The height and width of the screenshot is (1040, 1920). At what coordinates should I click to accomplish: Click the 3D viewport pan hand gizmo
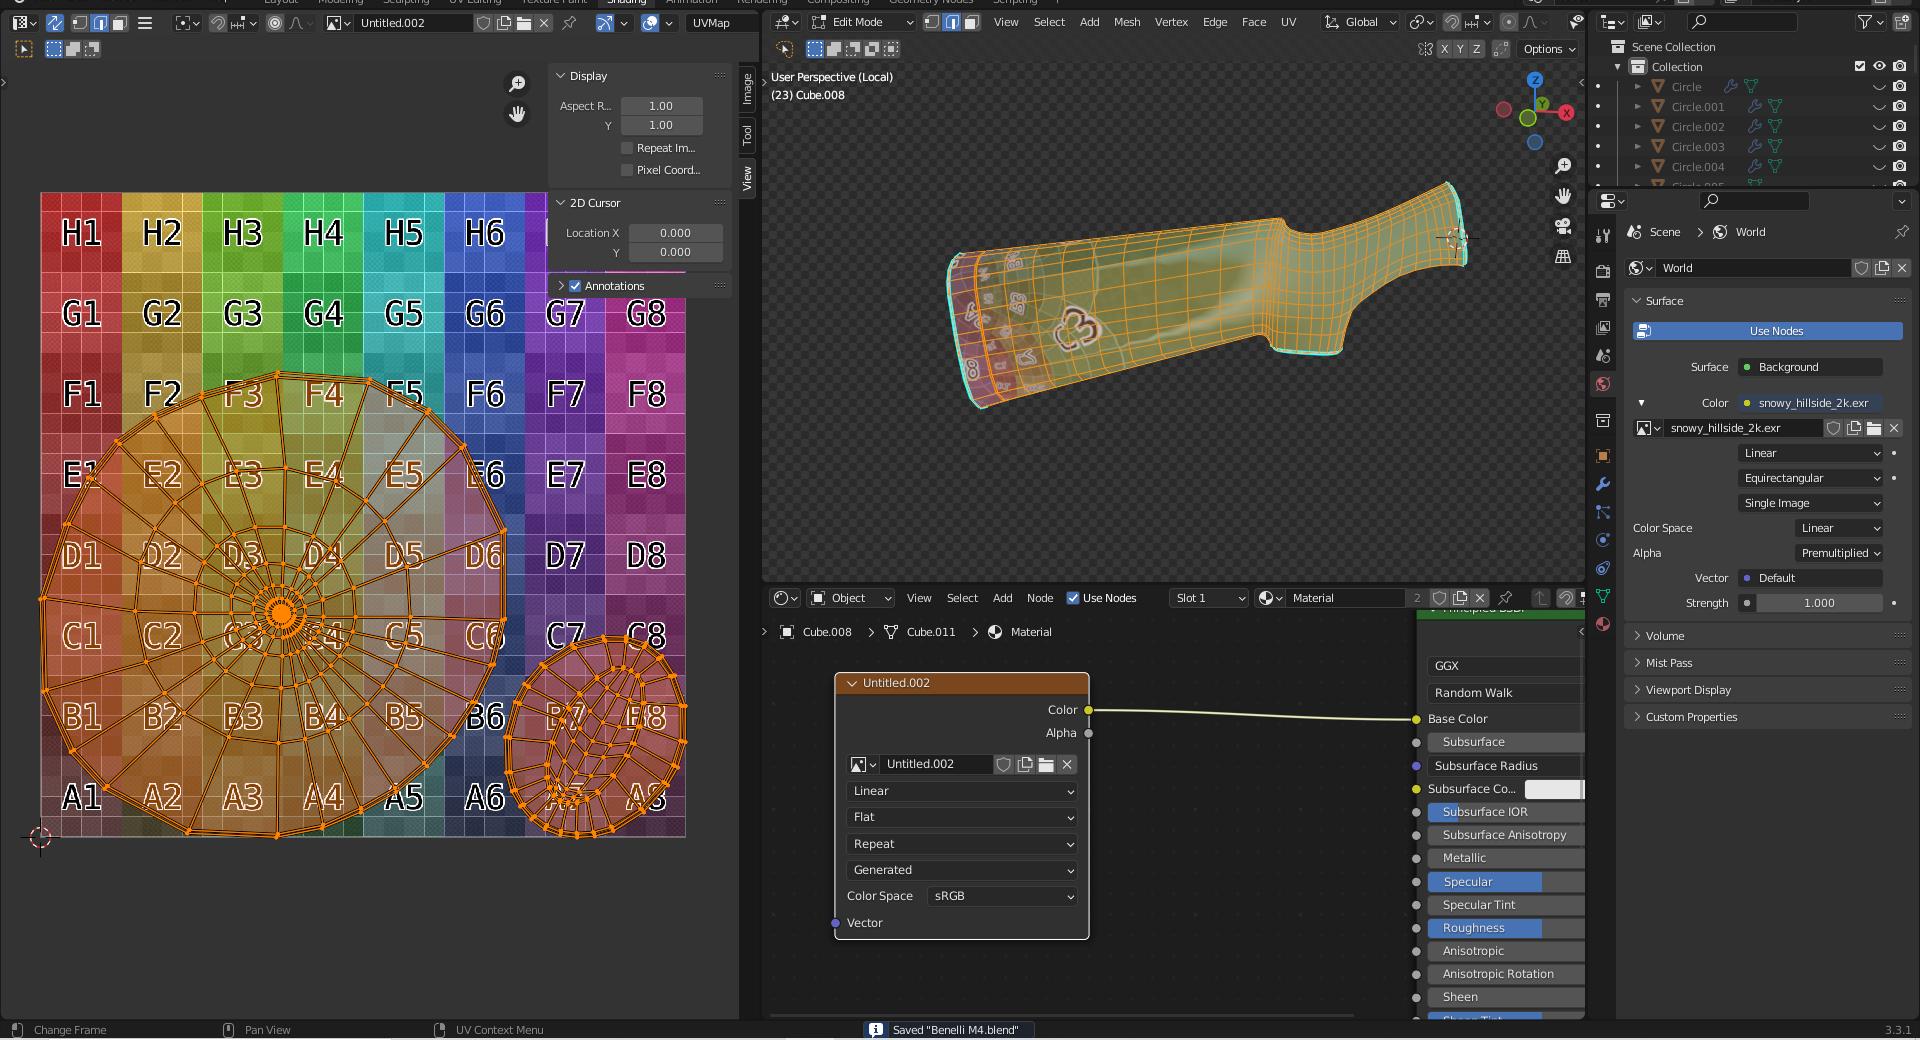1563,196
